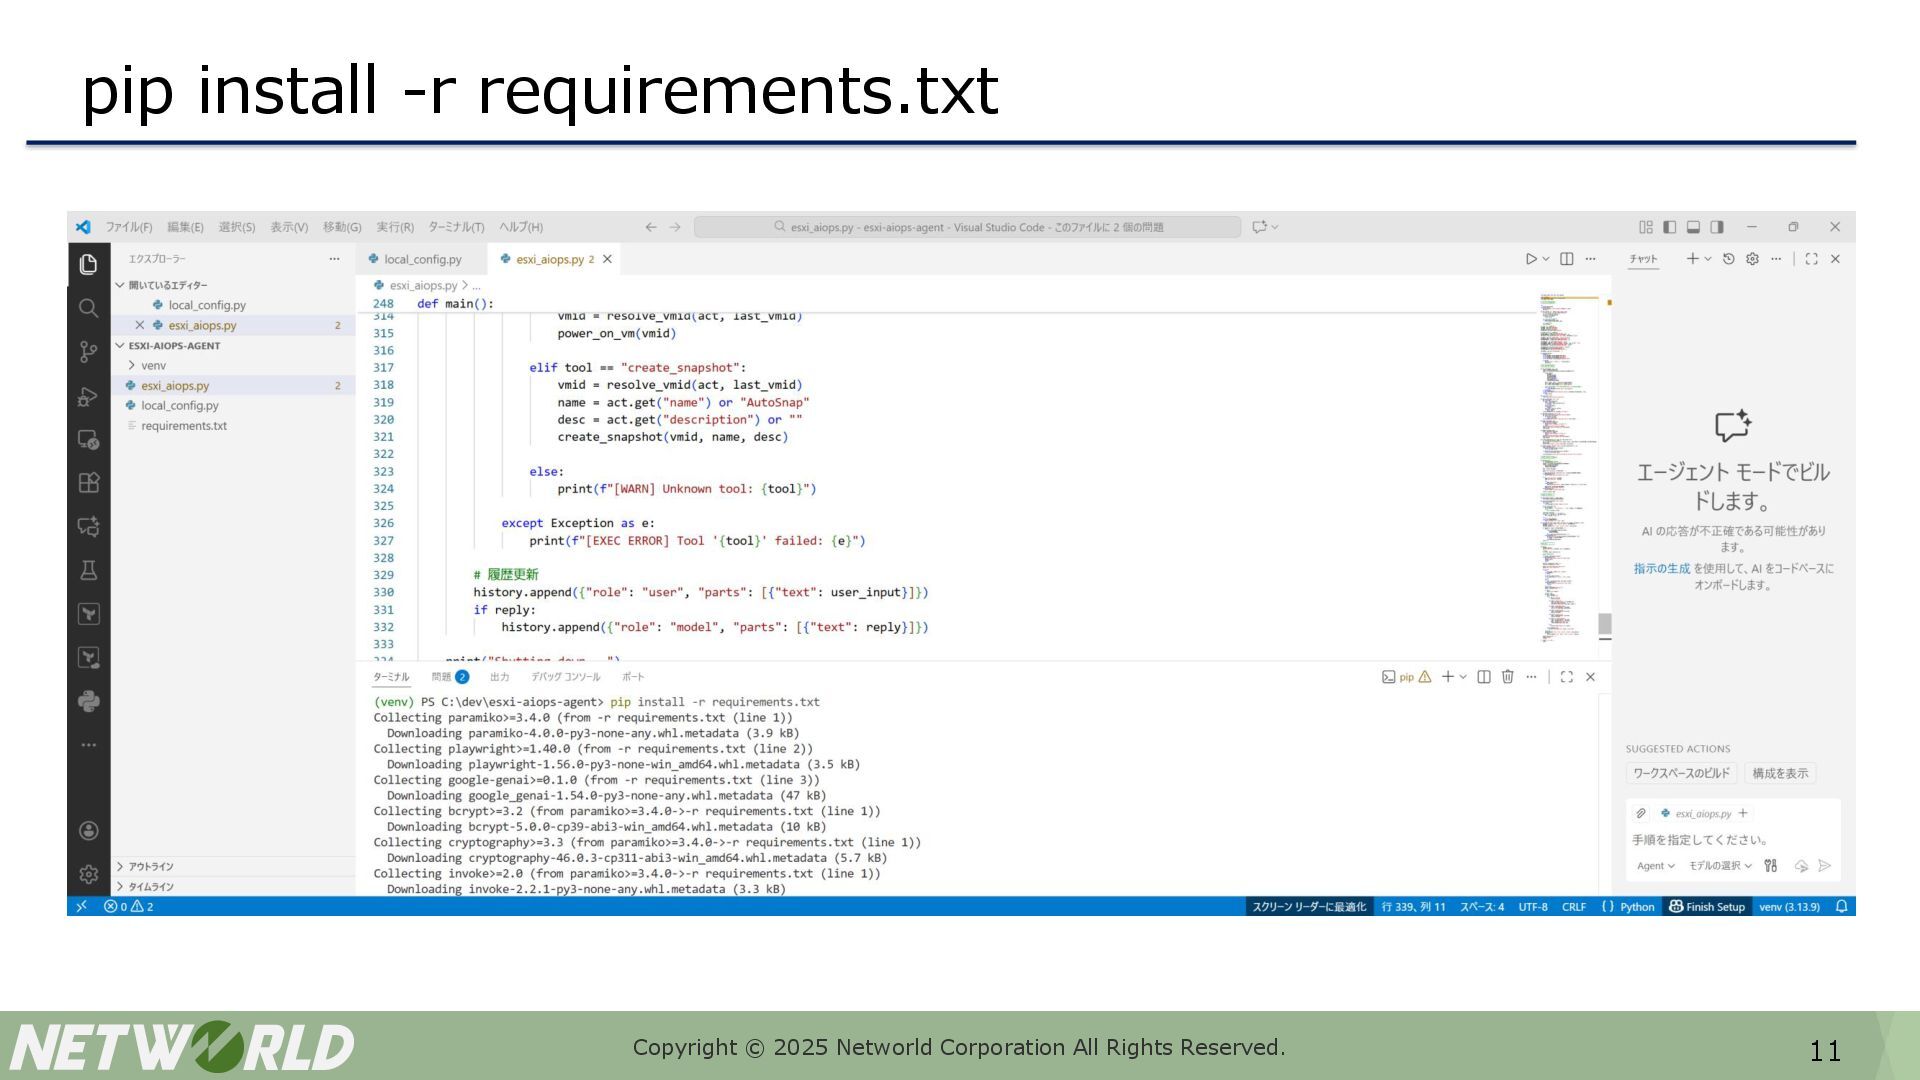Click the 指示の生成 link
This screenshot has height=1080, width=1920.
click(x=1661, y=569)
